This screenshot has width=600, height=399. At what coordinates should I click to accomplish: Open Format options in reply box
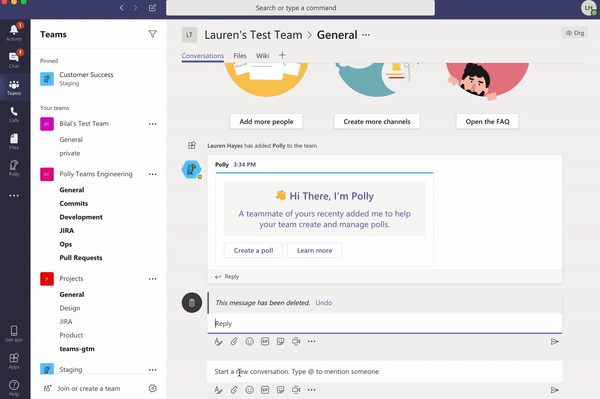[218, 342]
